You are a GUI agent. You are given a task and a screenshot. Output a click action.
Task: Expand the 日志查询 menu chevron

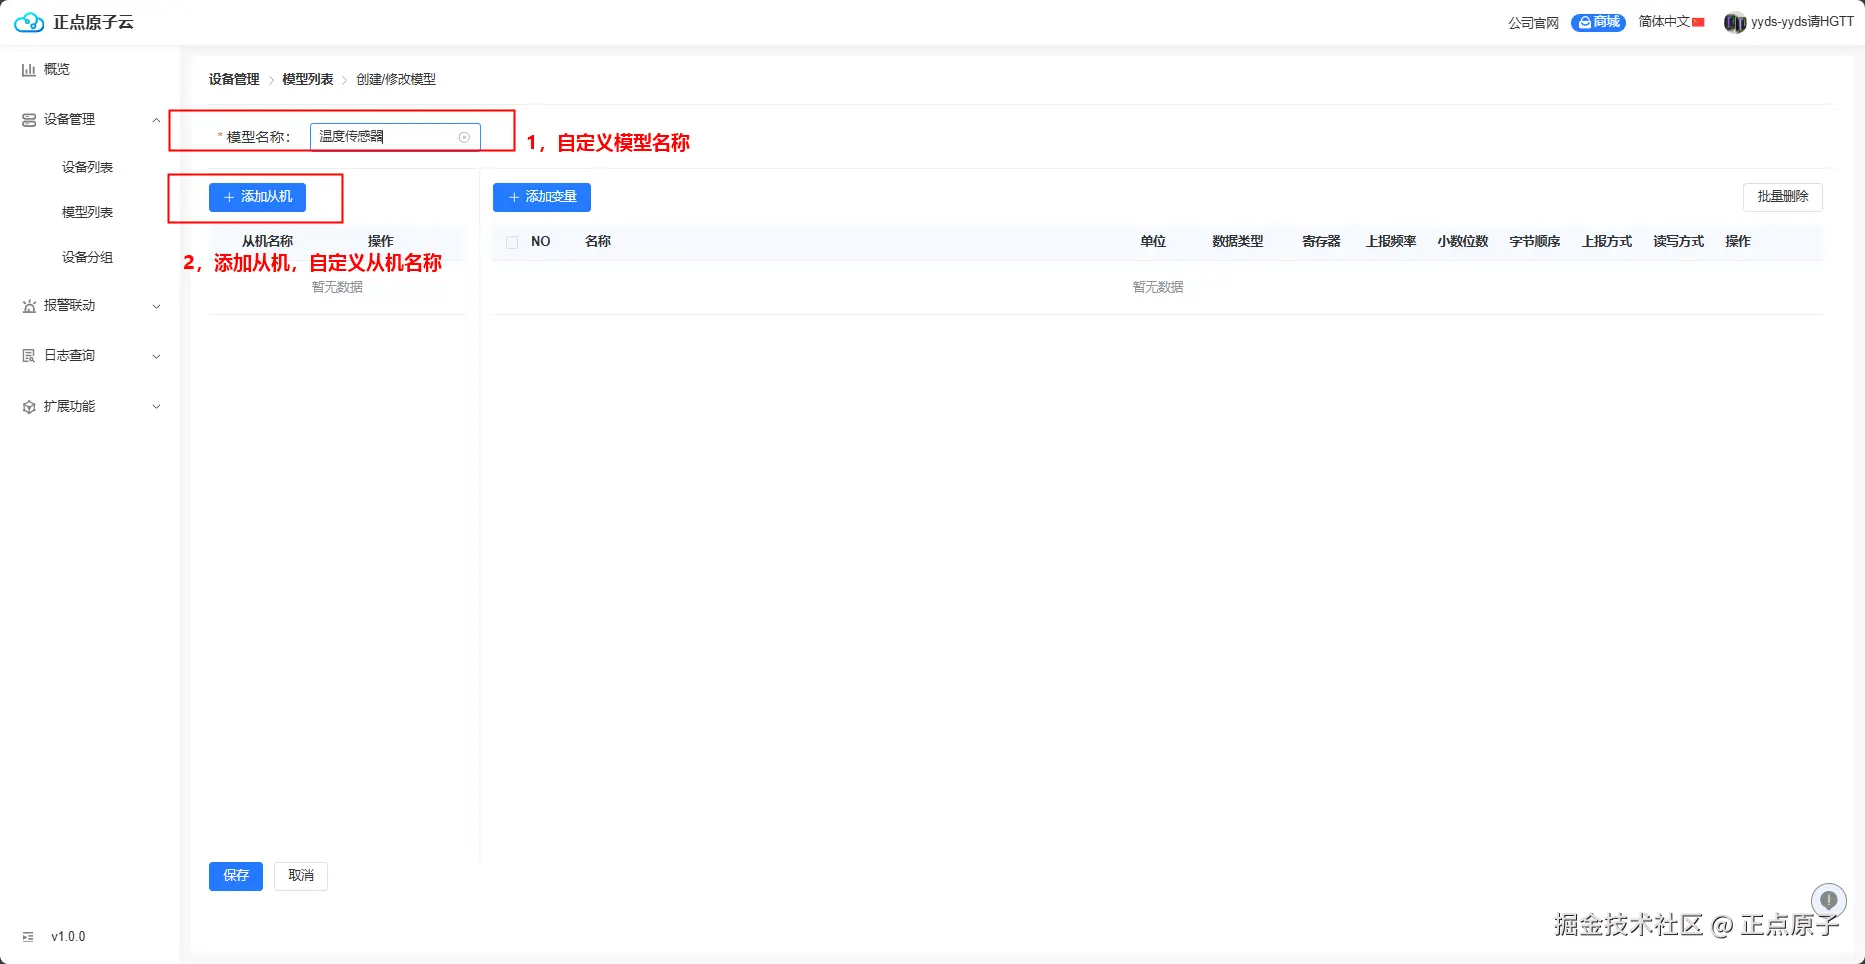[x=156, y=356]
